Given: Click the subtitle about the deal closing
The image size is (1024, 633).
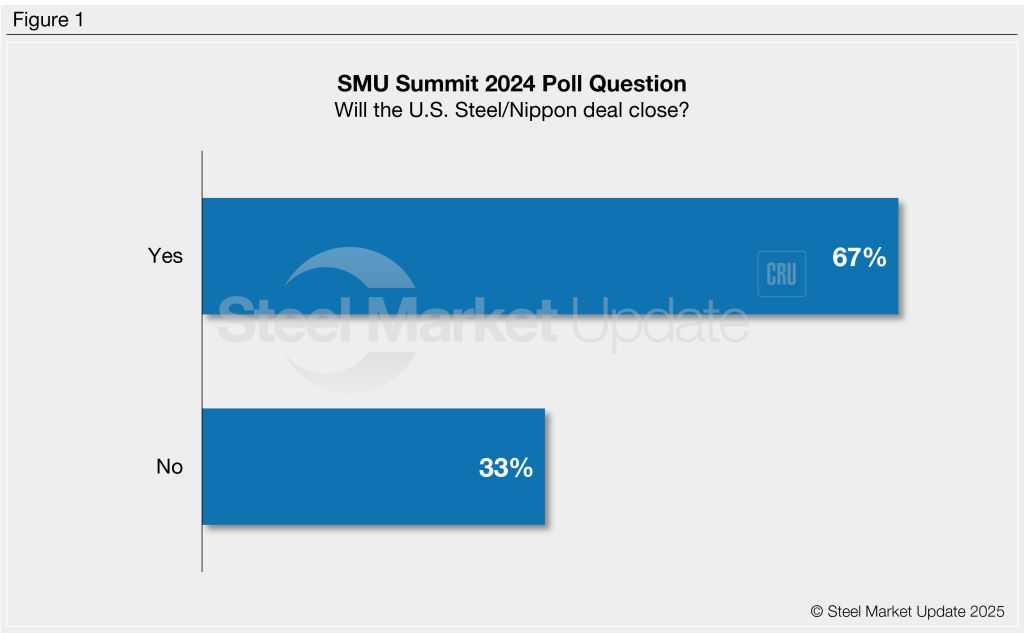Looking at the screenshot, I should tap(511, 110).
